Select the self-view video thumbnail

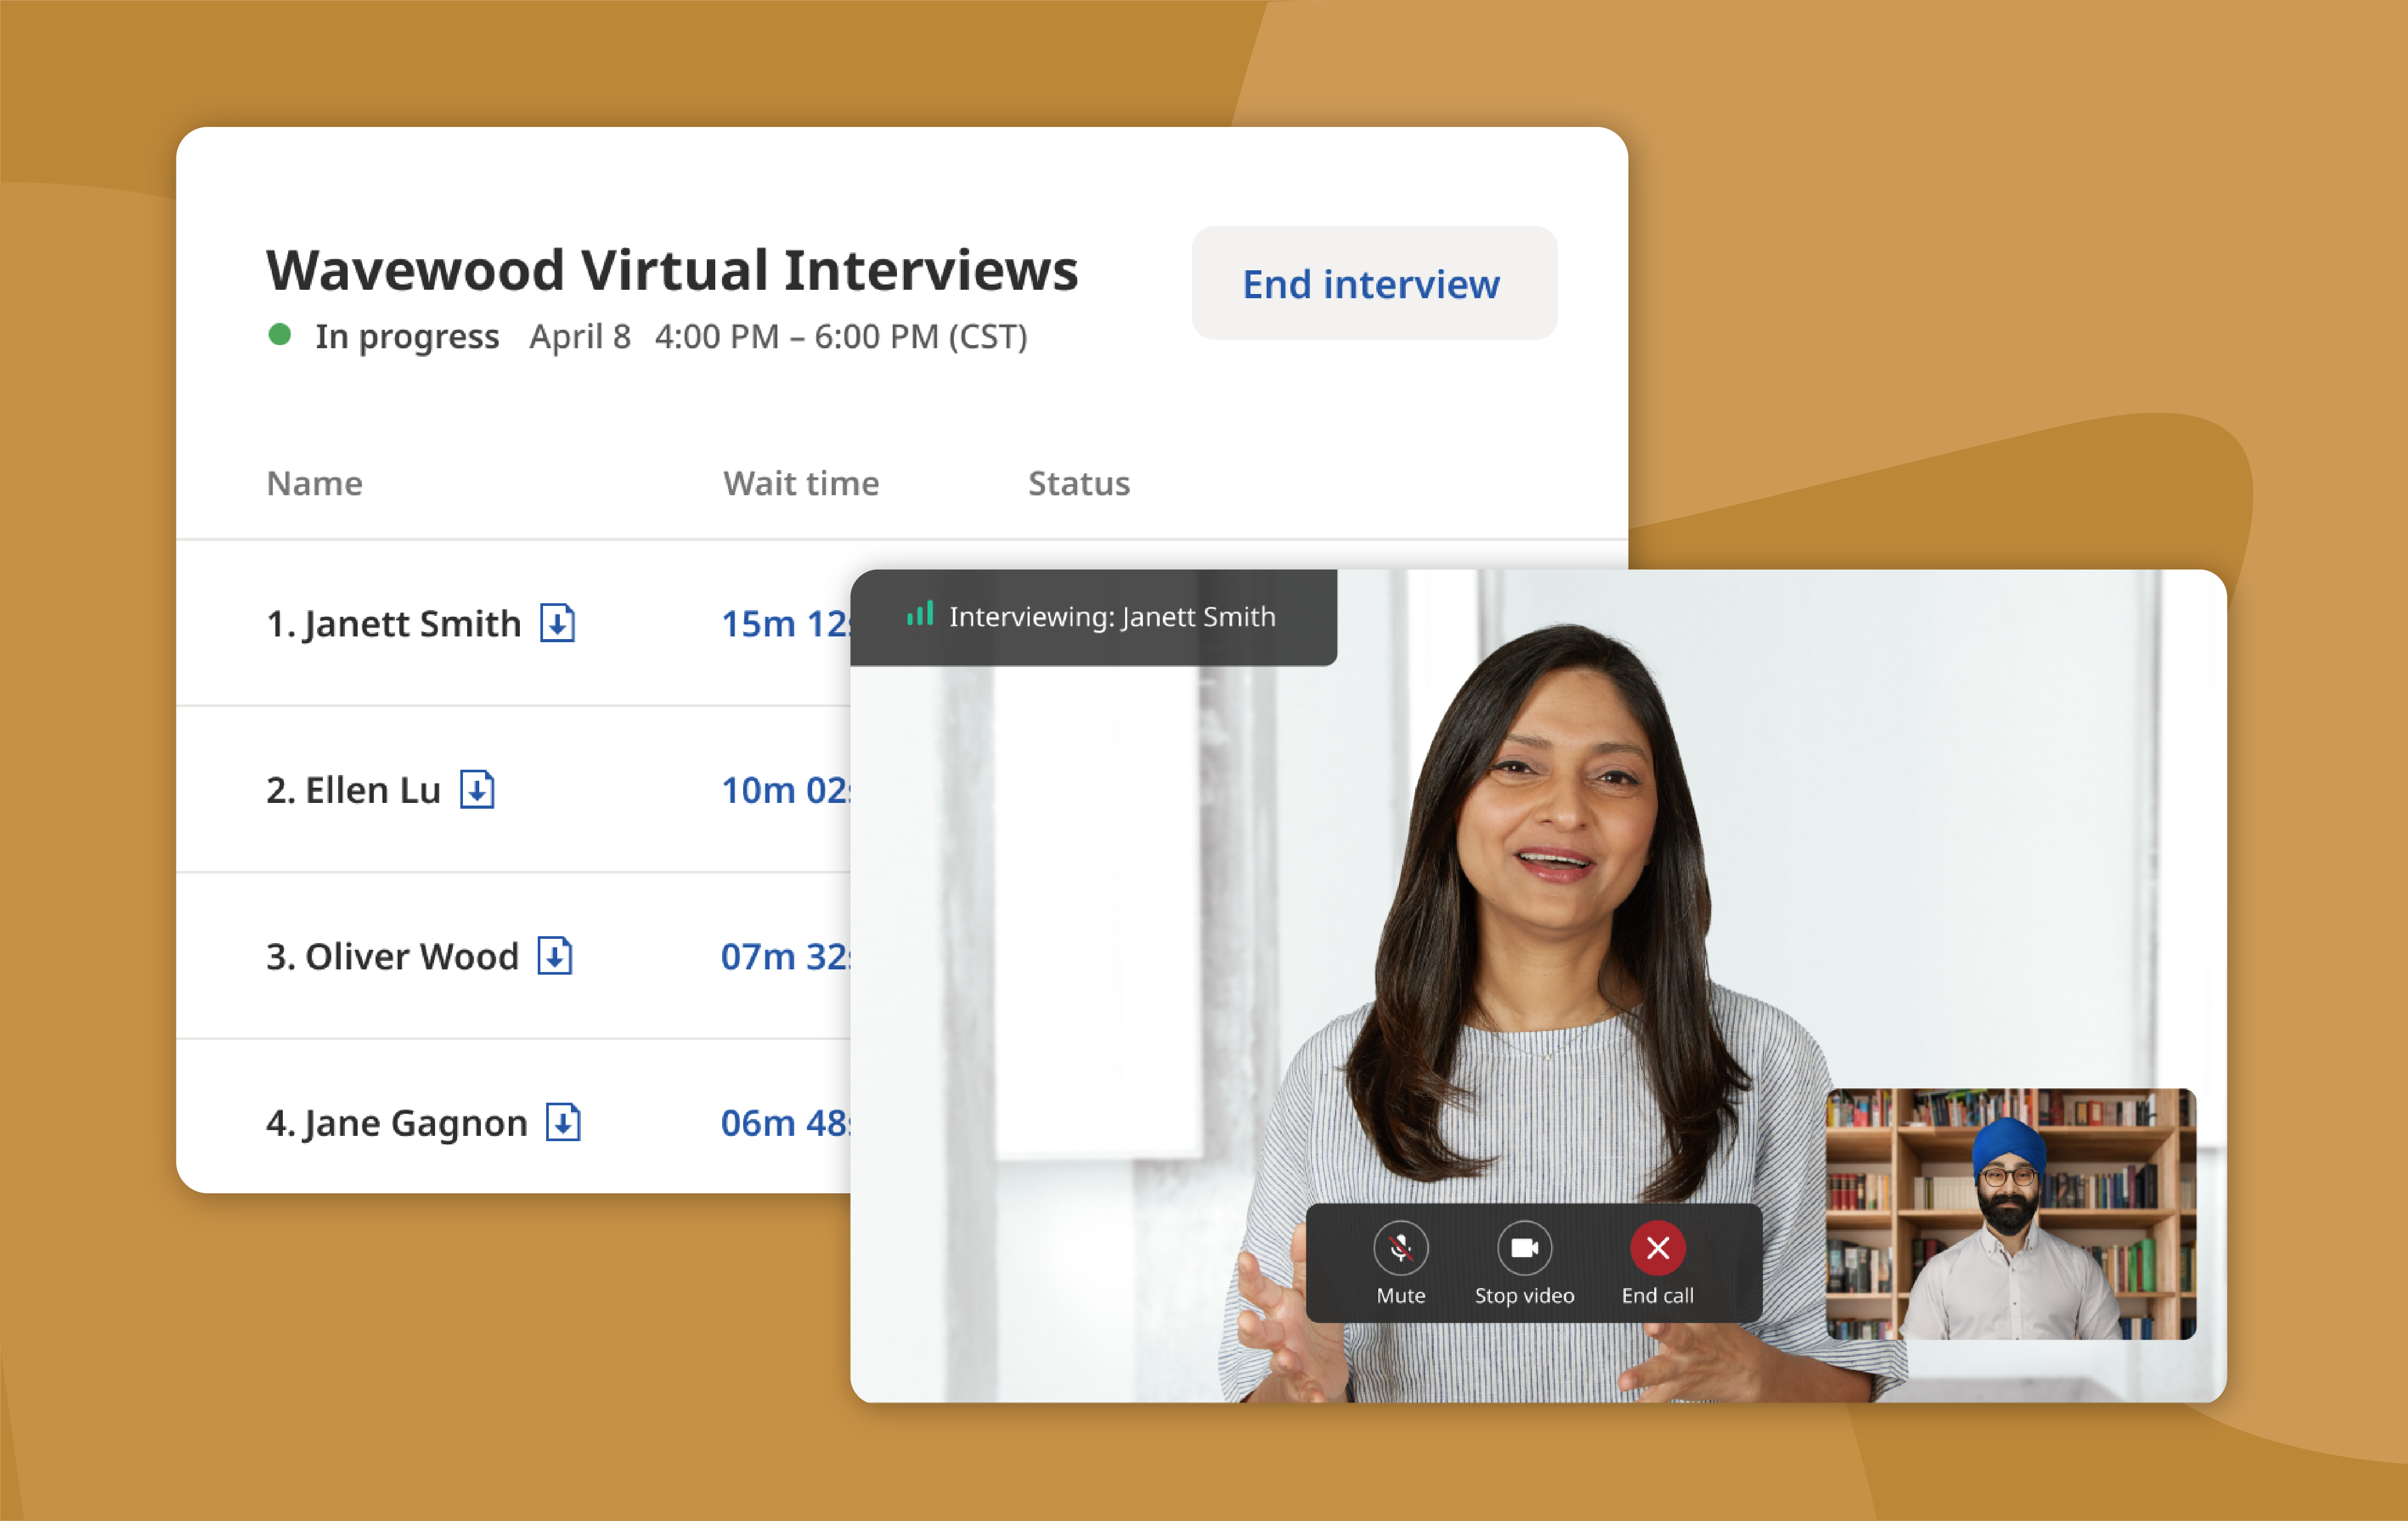tap(2010, 1214)
